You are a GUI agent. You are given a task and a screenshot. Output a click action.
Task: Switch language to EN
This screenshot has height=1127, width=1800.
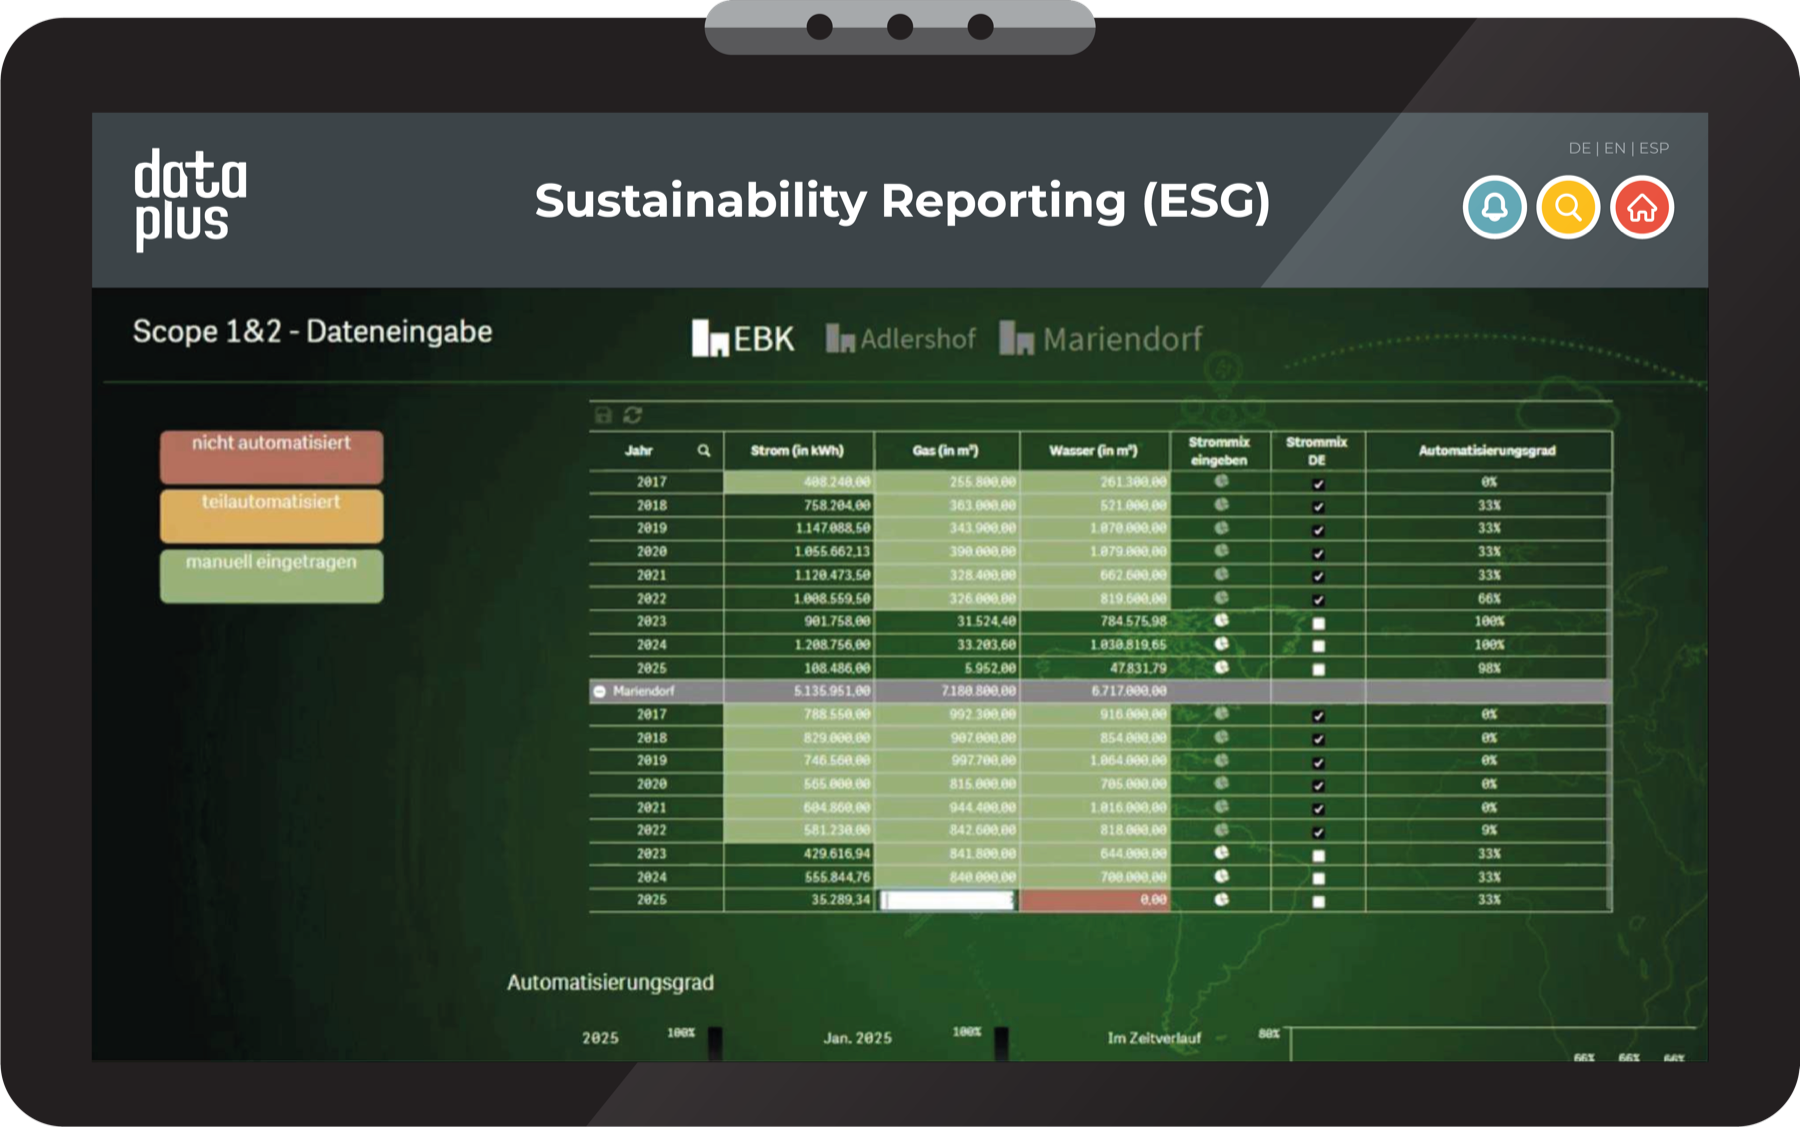pyautogui.click(x=1615, y=148)
